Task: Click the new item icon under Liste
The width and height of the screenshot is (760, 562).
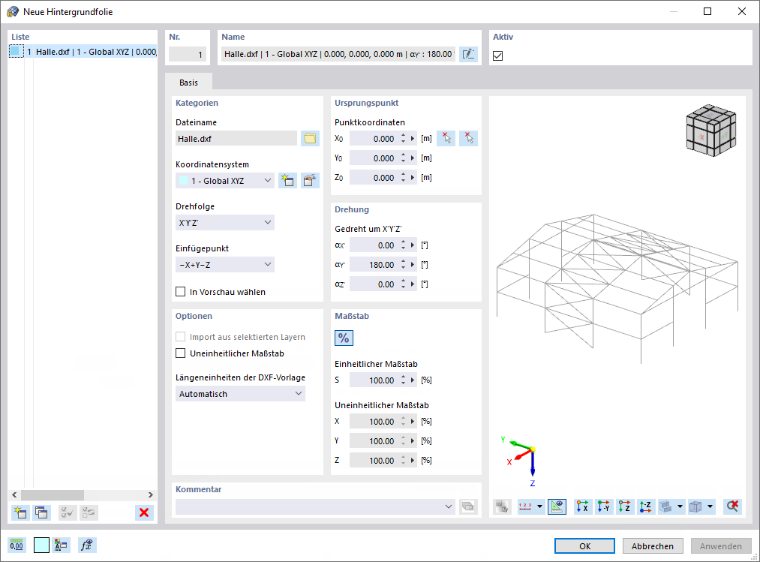Action: pos(20,513)
